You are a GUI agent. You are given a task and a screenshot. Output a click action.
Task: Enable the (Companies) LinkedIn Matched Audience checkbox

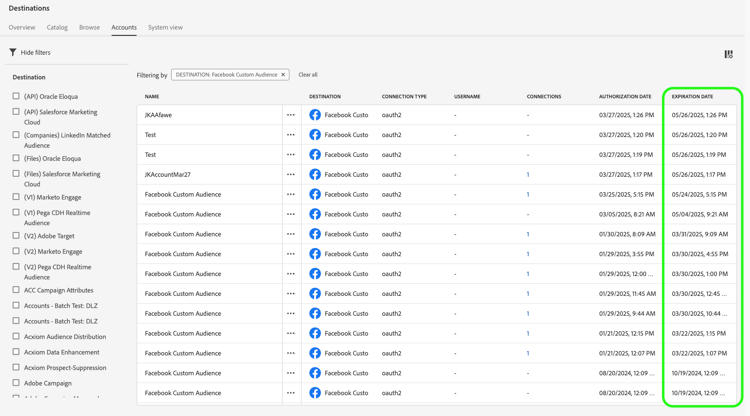(16, 135)
